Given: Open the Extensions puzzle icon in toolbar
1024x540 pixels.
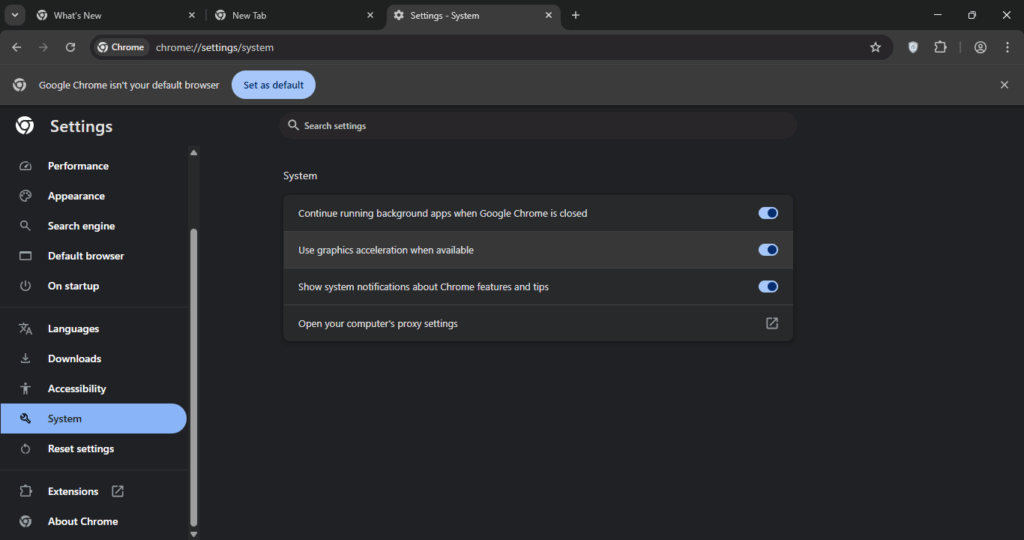Looking at the screenshot, I should point(940,47).
